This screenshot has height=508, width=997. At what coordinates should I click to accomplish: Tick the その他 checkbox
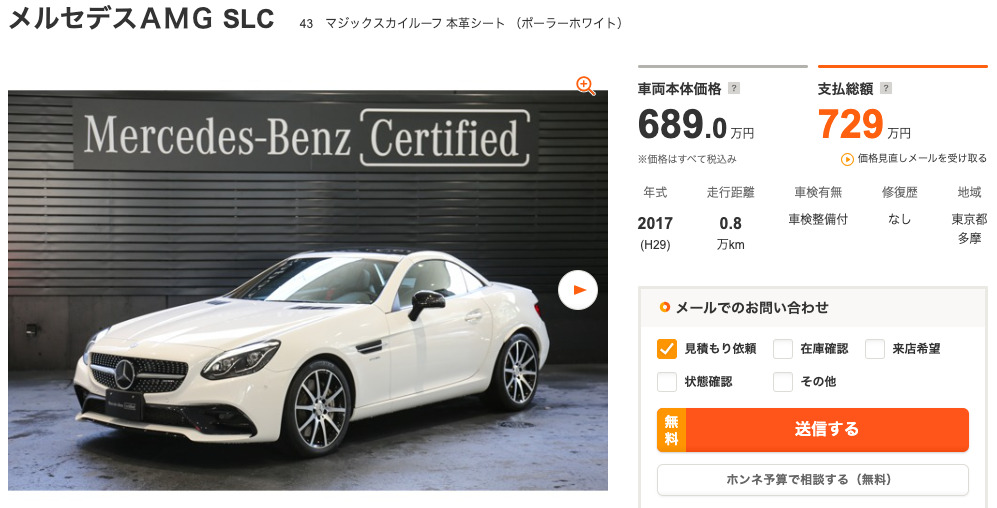(783, 381)
